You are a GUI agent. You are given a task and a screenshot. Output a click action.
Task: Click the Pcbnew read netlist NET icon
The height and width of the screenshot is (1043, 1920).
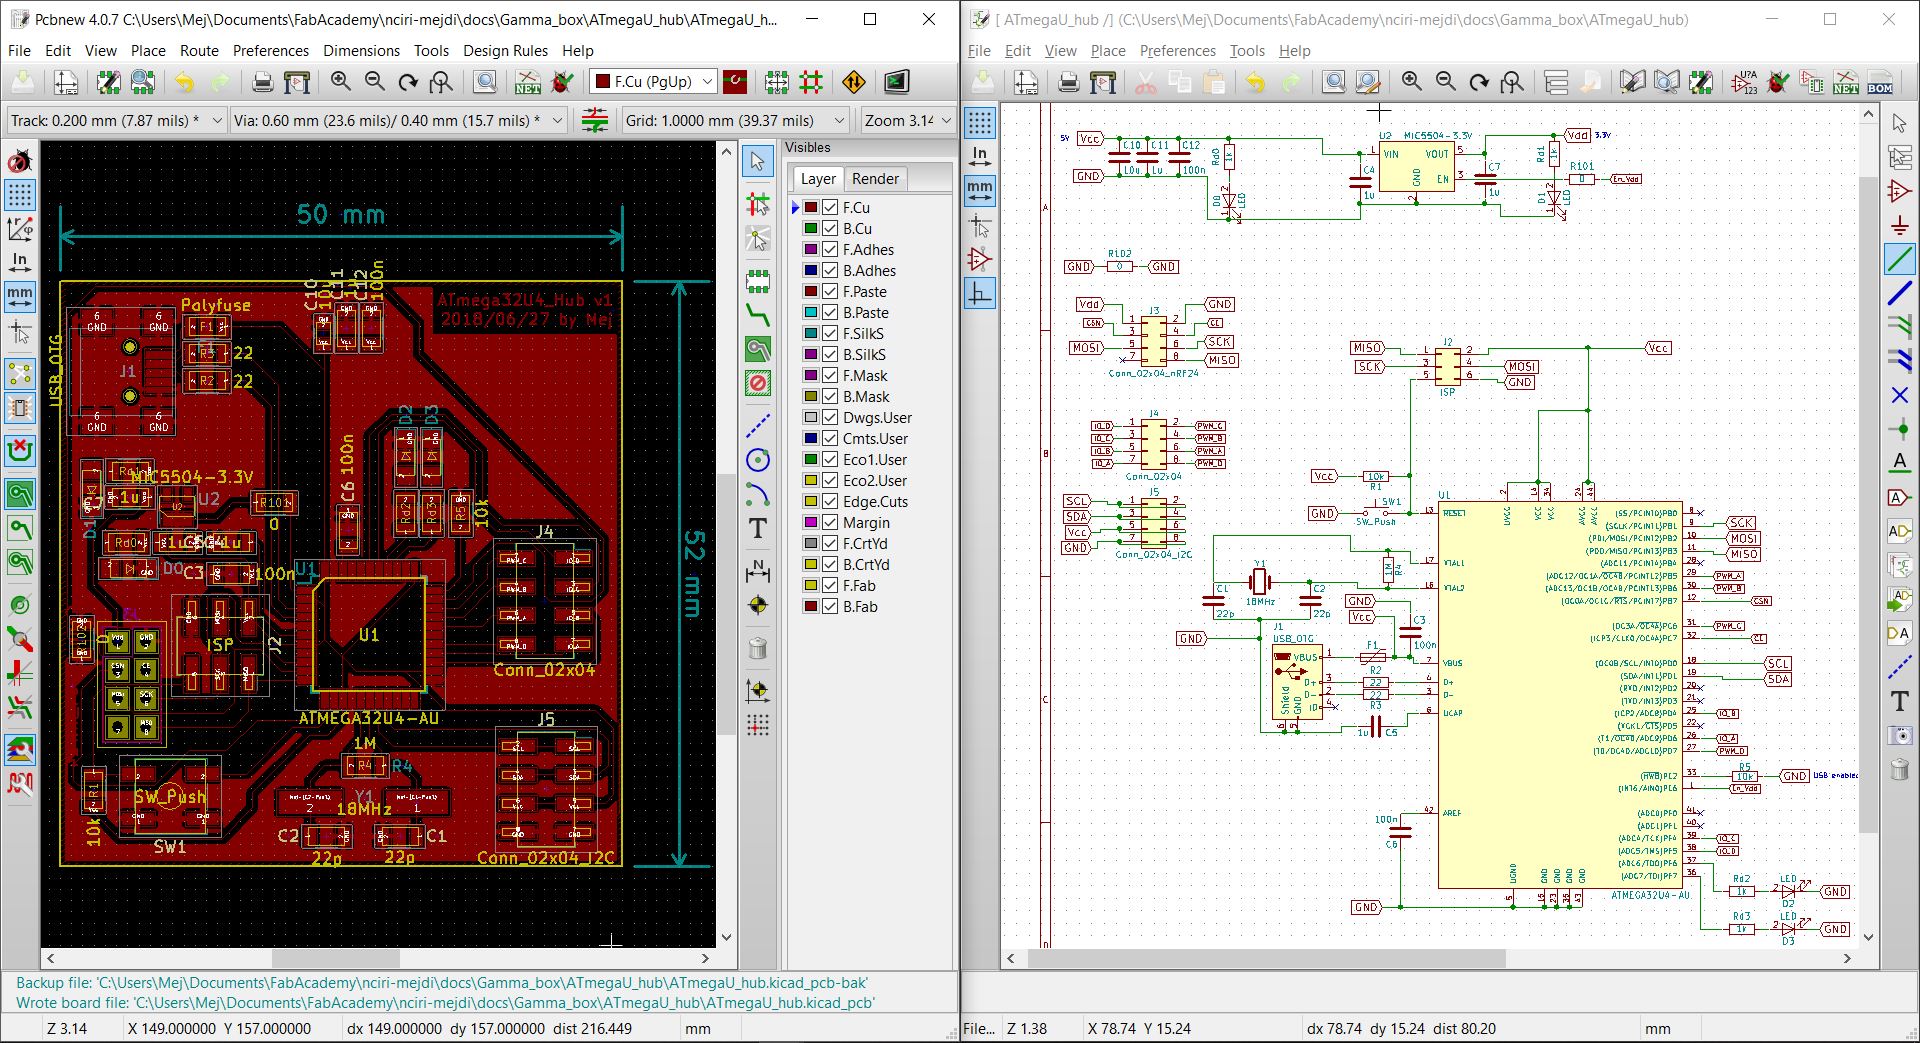(527, 82)
